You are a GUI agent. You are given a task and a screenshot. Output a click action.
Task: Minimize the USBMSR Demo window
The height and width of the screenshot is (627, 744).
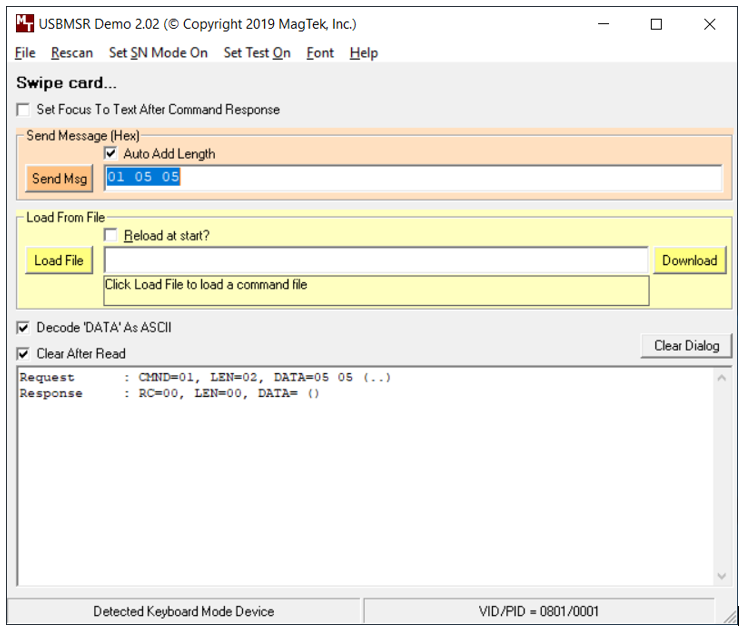tap(603, 24)
